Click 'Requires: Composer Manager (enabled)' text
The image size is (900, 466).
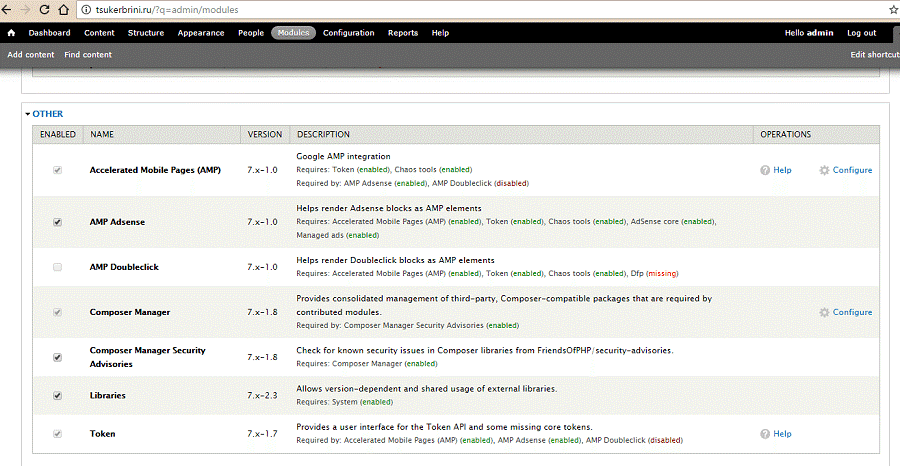367,364
